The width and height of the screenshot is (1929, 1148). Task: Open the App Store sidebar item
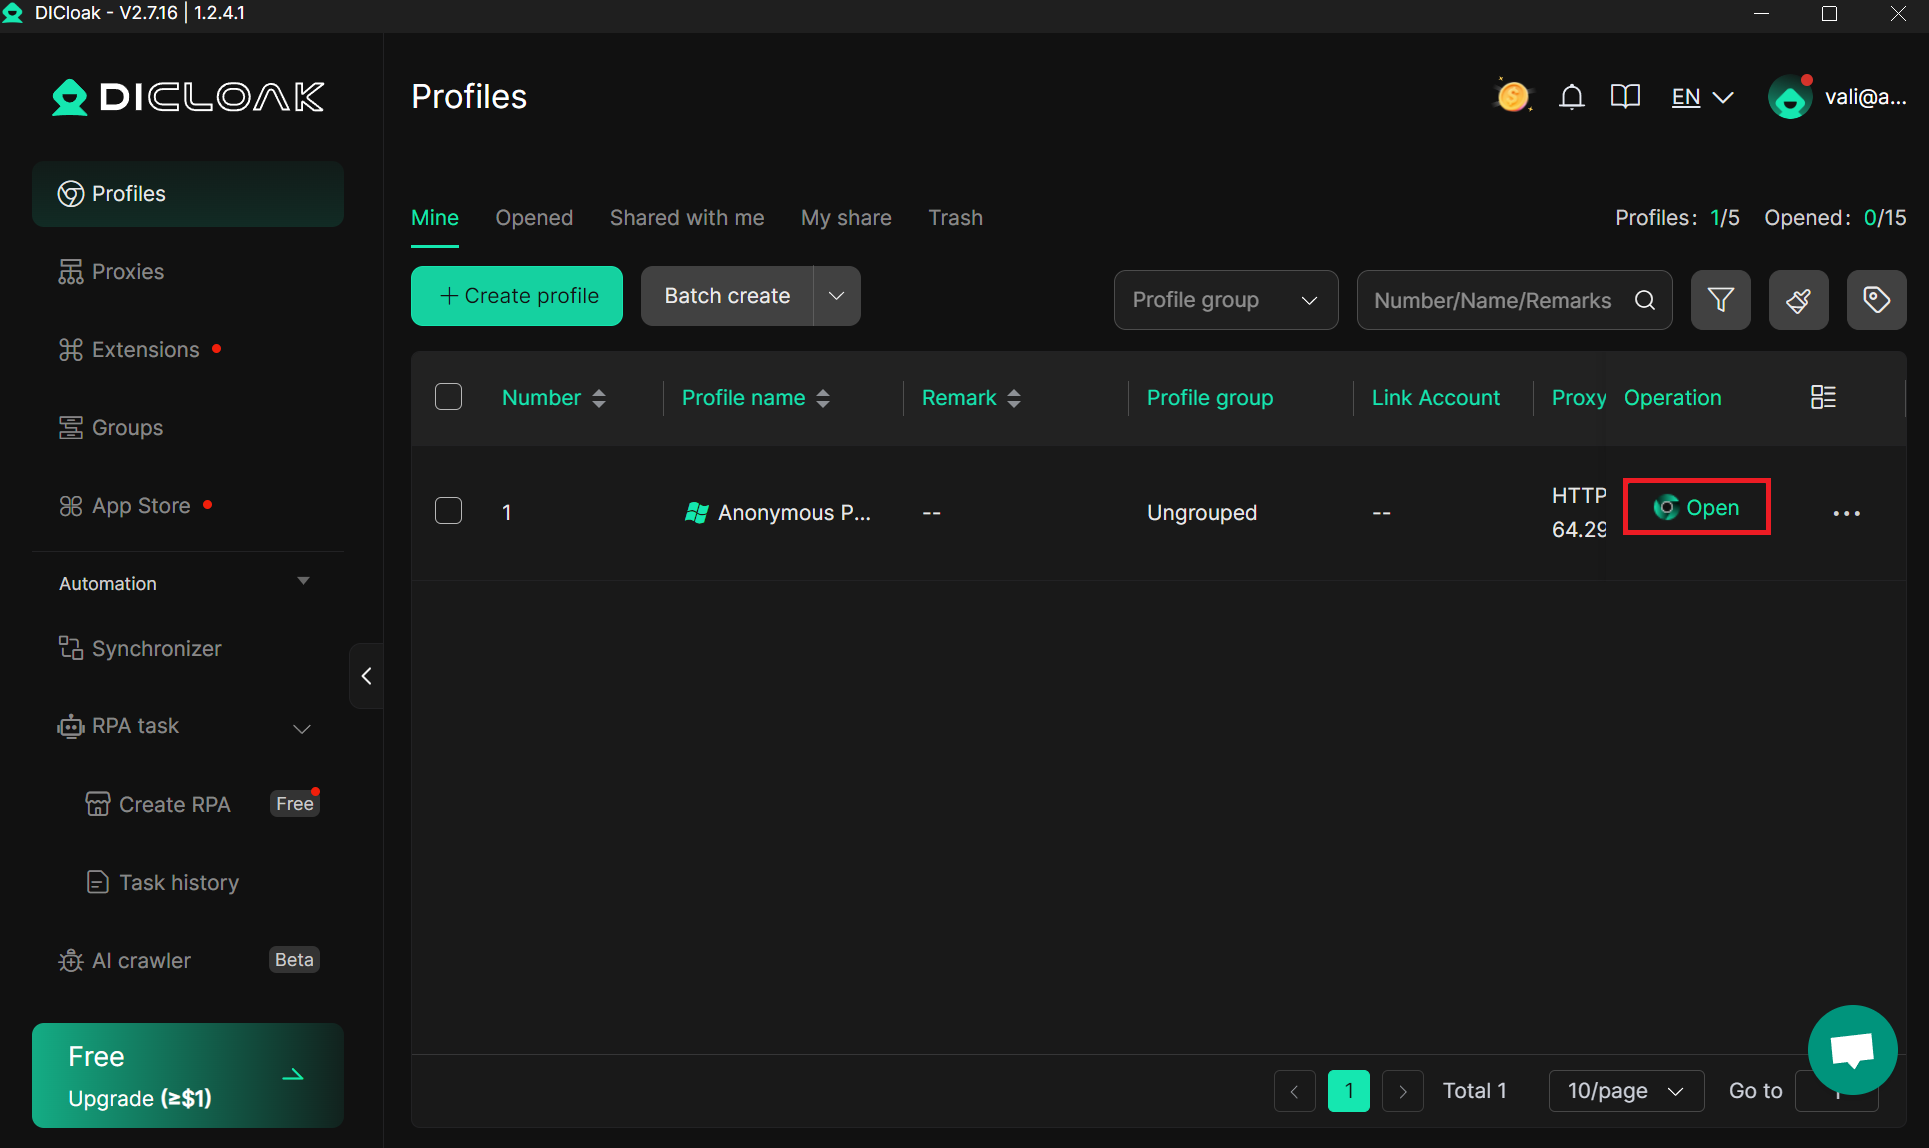pos(140,505)
